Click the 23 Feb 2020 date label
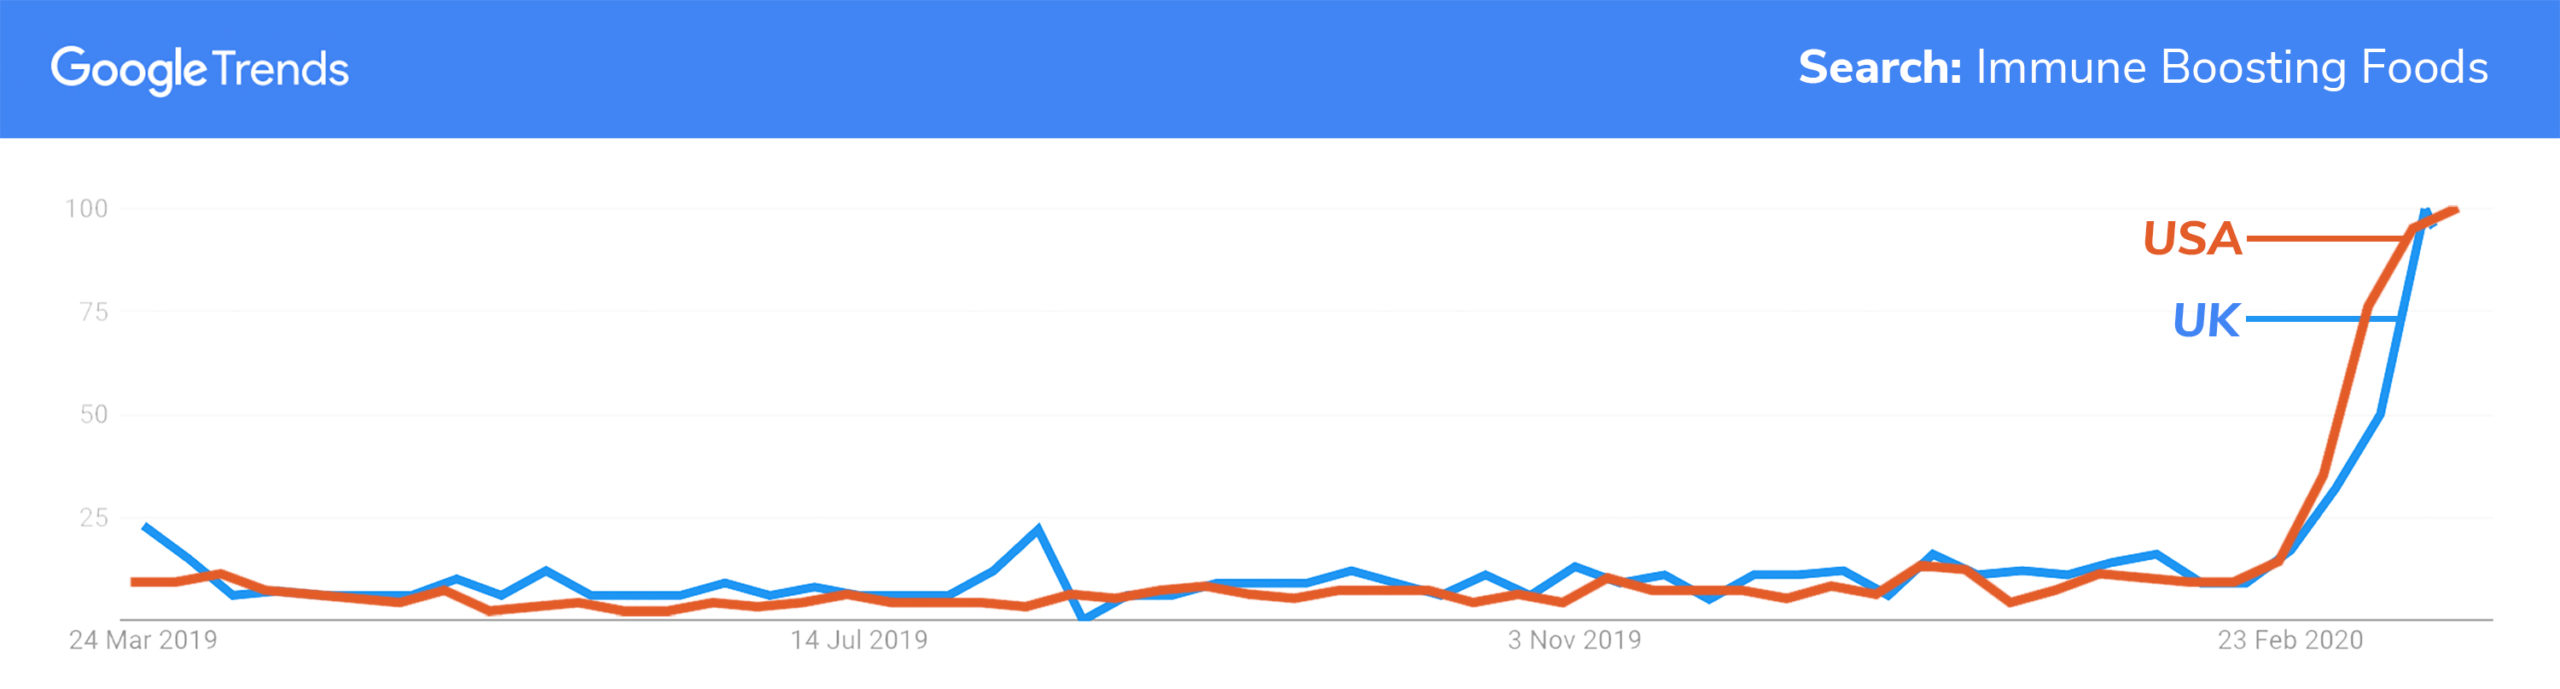2560x689 pixels. (x=2291, y=640)
